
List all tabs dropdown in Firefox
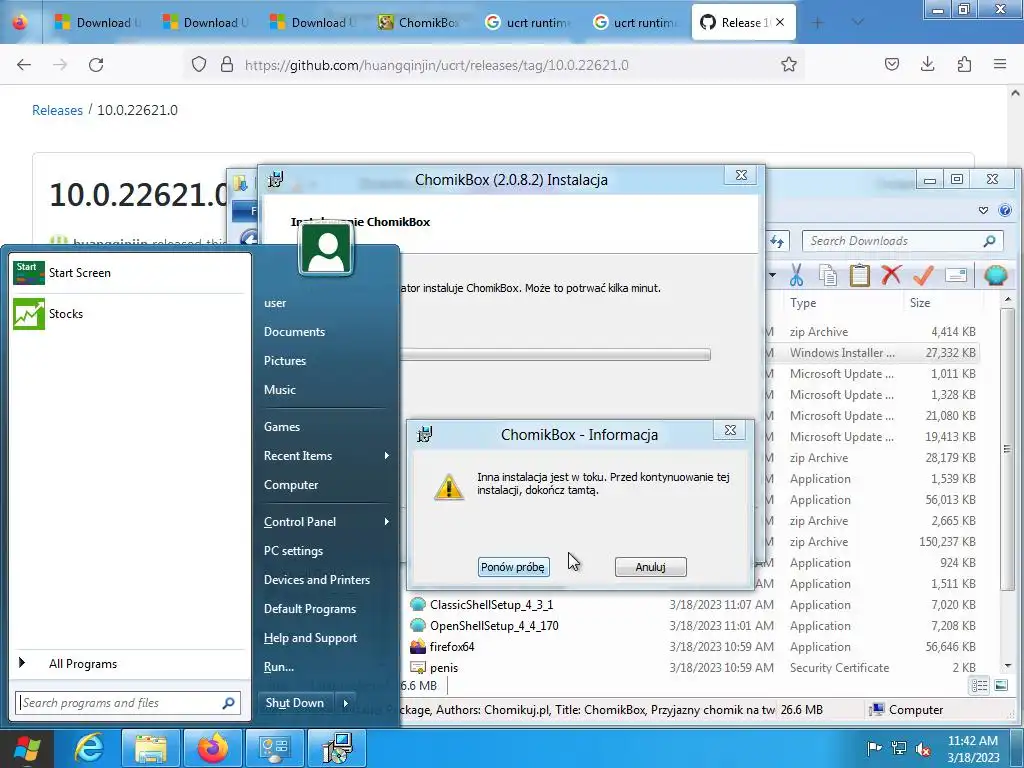coord(858,23)
